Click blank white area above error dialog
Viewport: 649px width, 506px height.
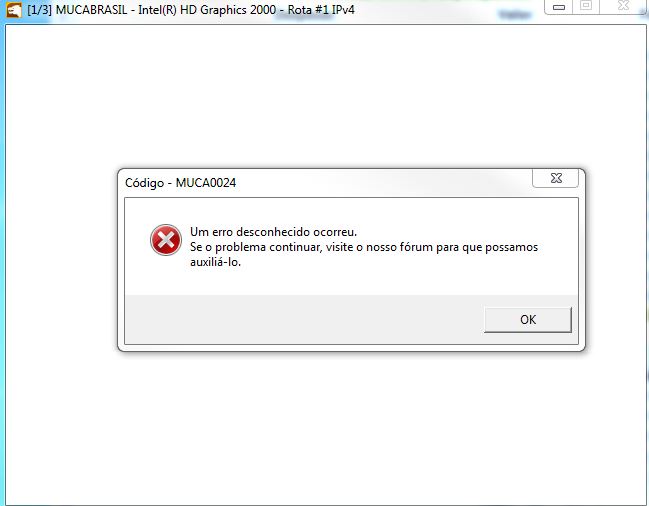pos(326,96)
